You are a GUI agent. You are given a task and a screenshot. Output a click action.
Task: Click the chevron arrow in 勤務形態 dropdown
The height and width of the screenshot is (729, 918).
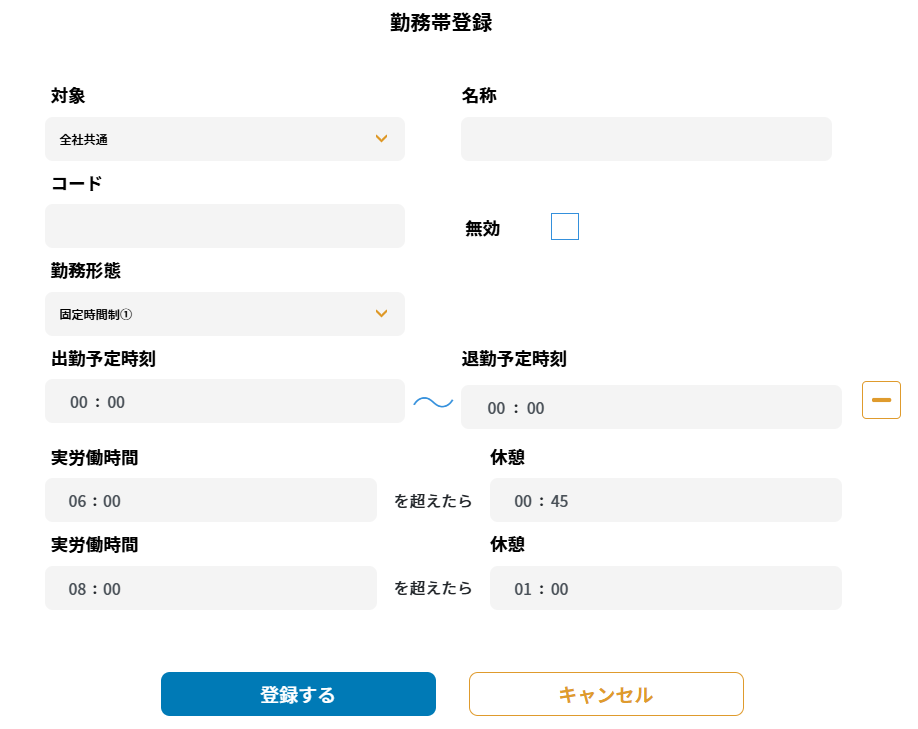pos(381,314)
